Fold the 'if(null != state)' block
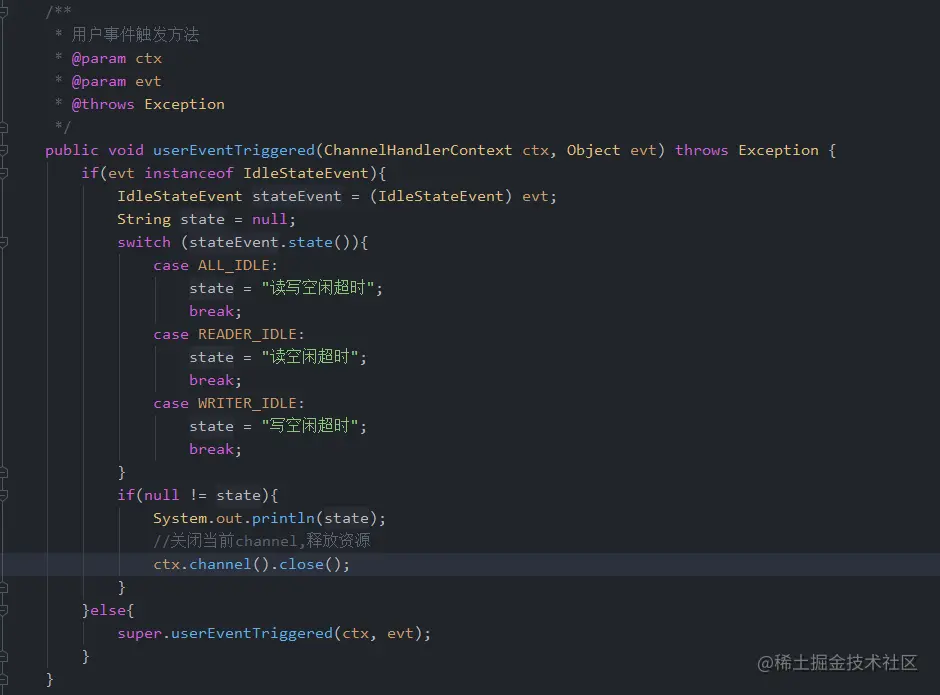940x695 pixels. coord(3,495)
